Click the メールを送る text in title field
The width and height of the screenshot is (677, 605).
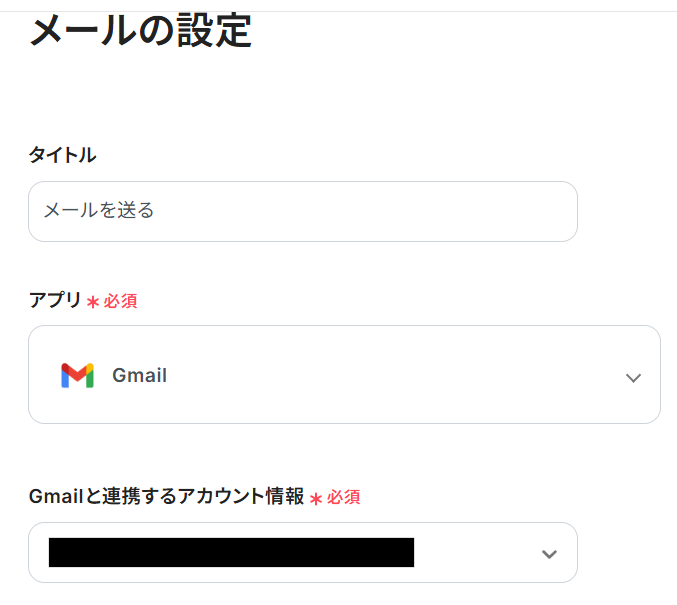(98, 211)
